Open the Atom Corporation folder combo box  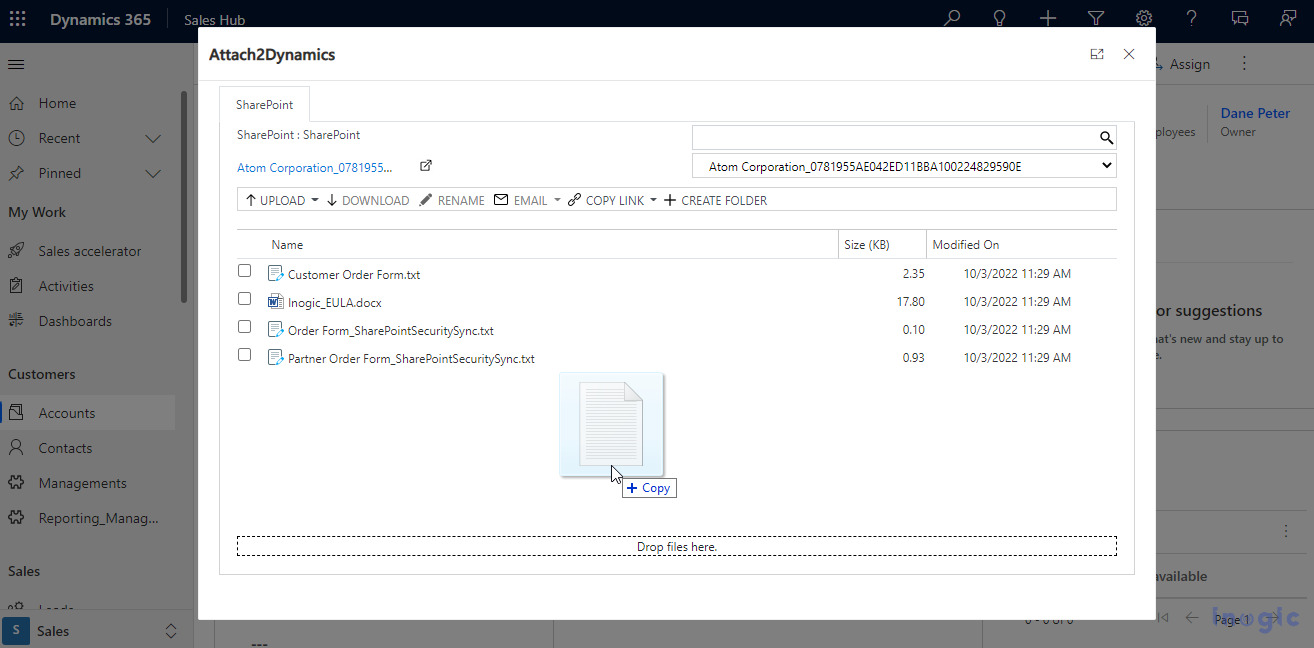click(904, 166)
